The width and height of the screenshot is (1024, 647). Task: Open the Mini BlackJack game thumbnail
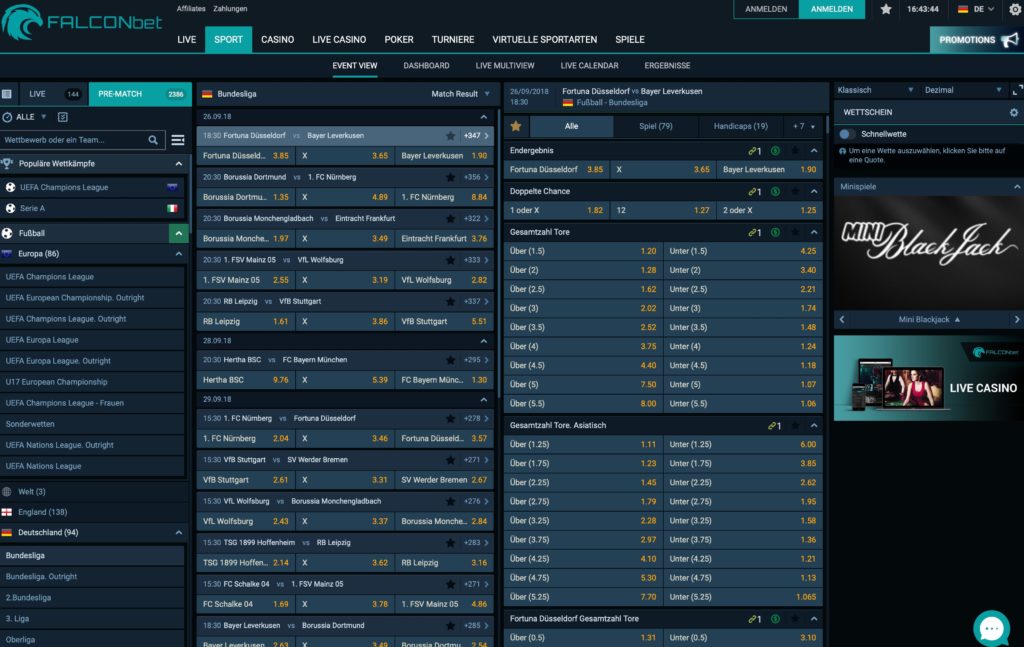click(x=929, y=252)
